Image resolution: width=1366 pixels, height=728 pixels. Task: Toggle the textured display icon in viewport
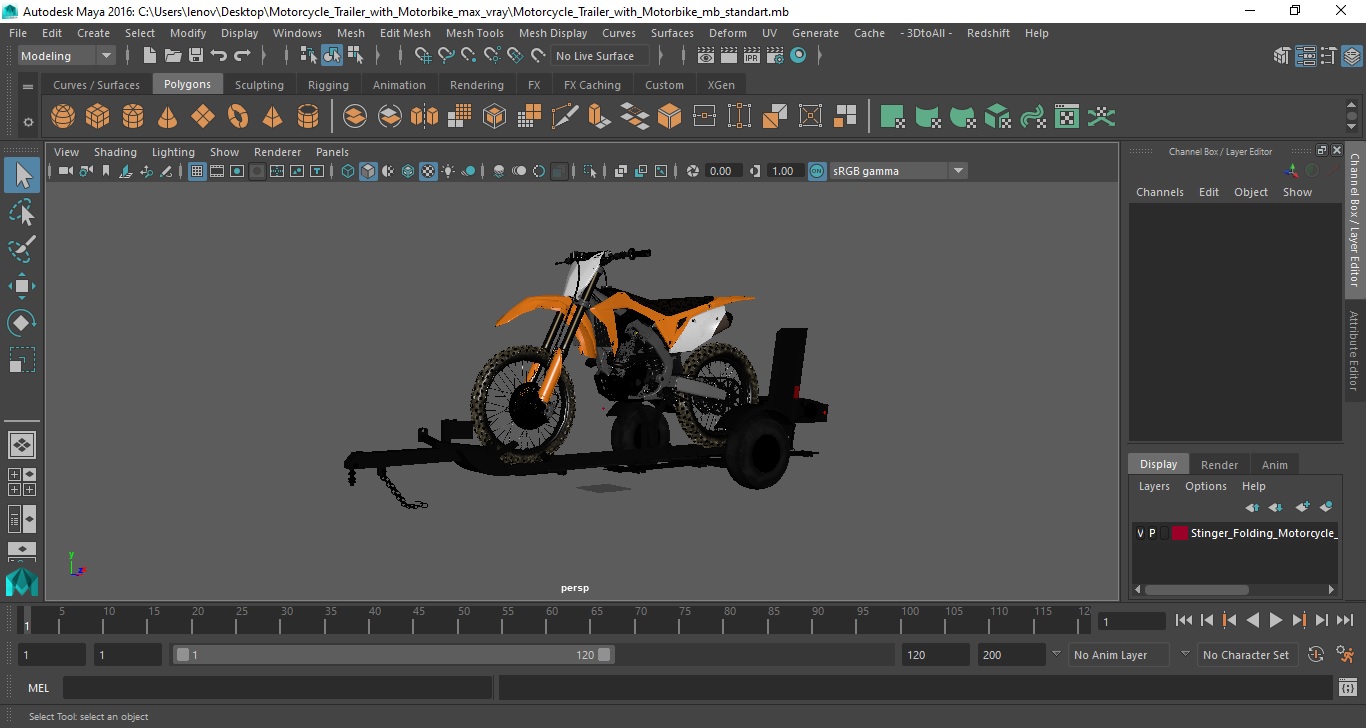pyautogui.click(x=428, y=171)
